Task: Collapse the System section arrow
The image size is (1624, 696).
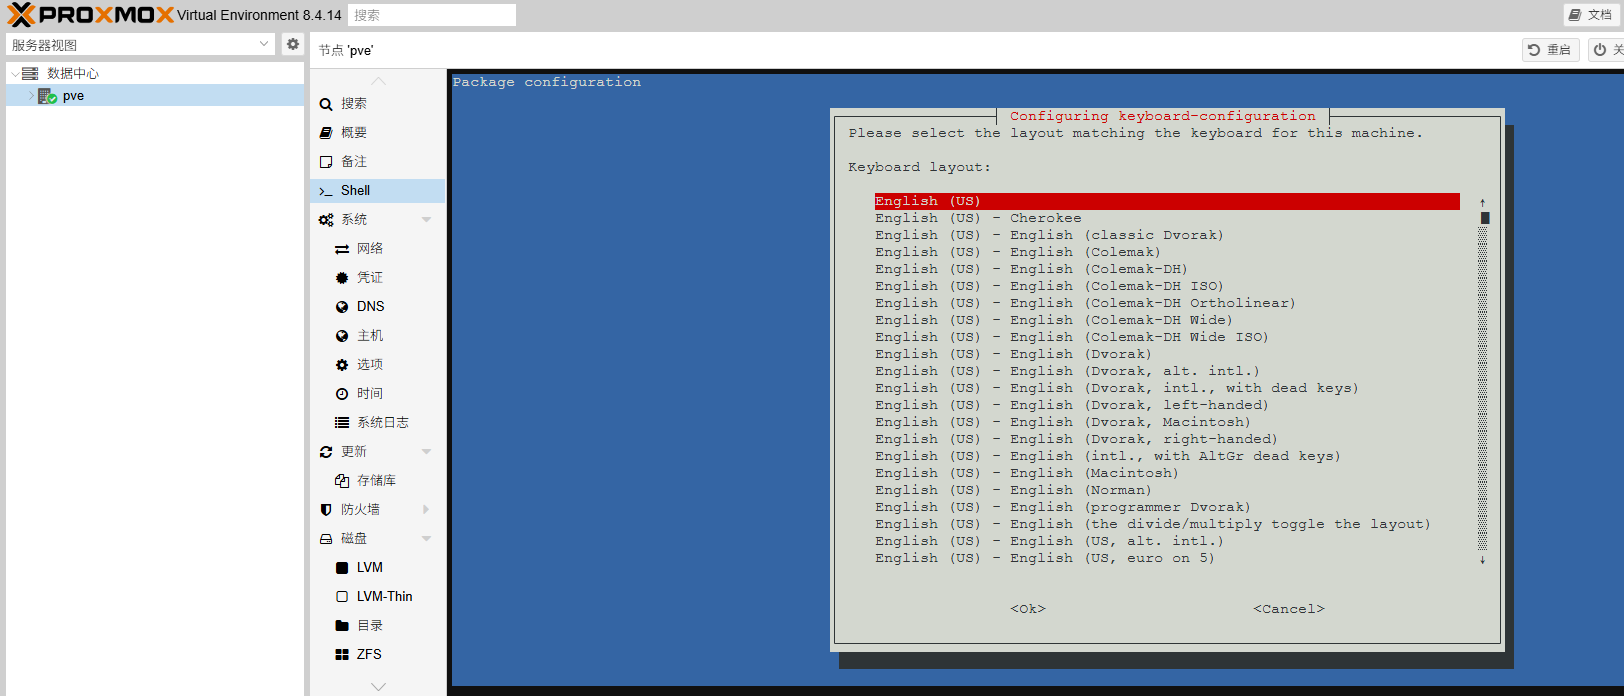Action: tap(427, 220)
